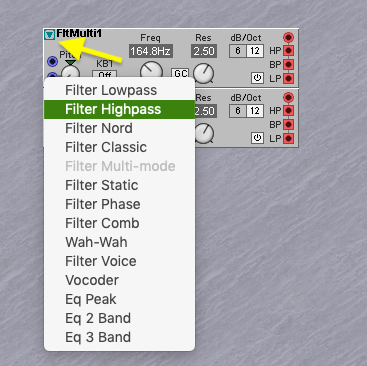Toggle the GC gain control button

[180, 73]
